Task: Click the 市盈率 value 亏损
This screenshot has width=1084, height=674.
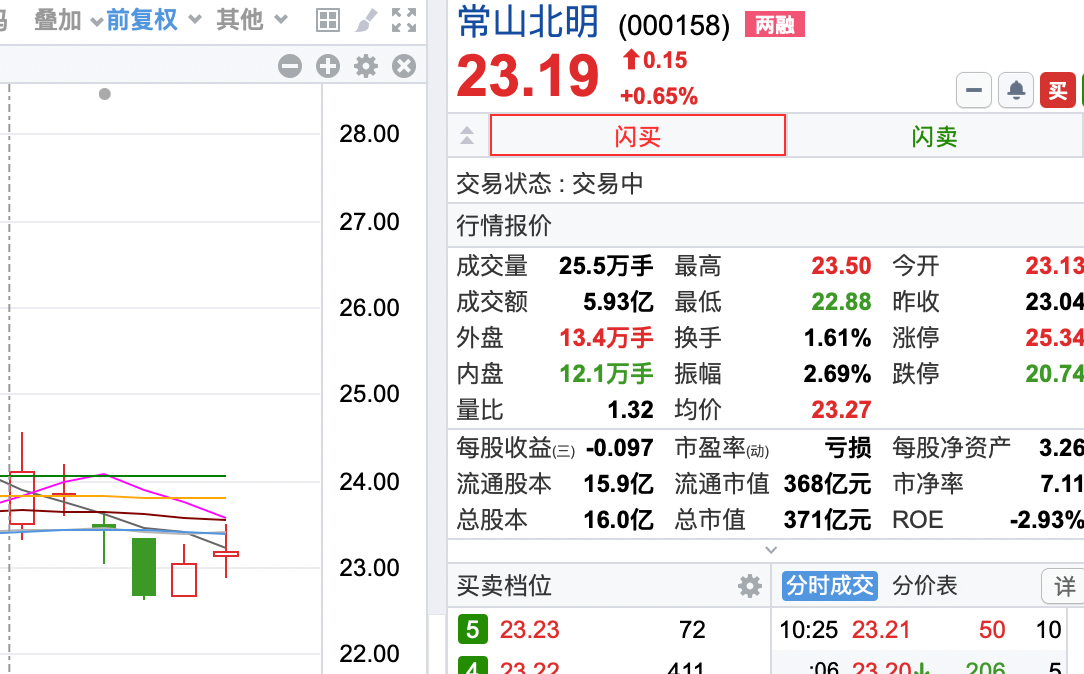Action: pos(848,448)
